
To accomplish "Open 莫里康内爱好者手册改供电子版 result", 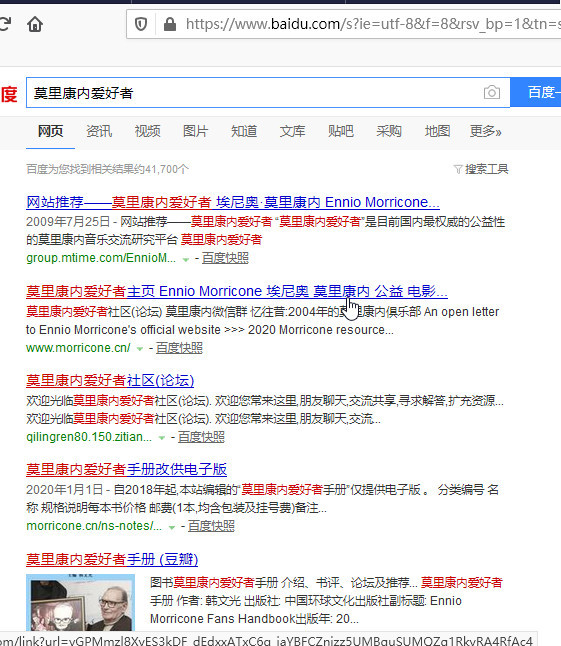I will (126, 469).
